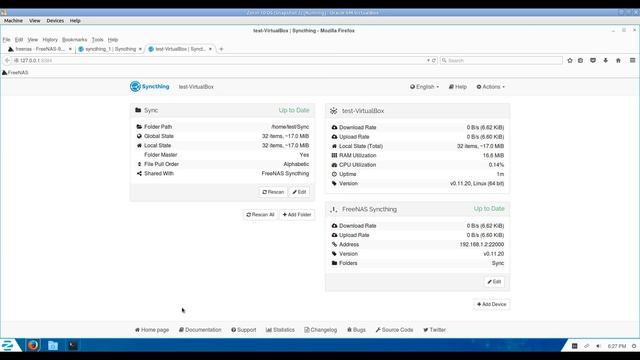Open the Help link in Syncthing navbar
Viewport: 640px width, 360px height.
click(x=458, y=87)
